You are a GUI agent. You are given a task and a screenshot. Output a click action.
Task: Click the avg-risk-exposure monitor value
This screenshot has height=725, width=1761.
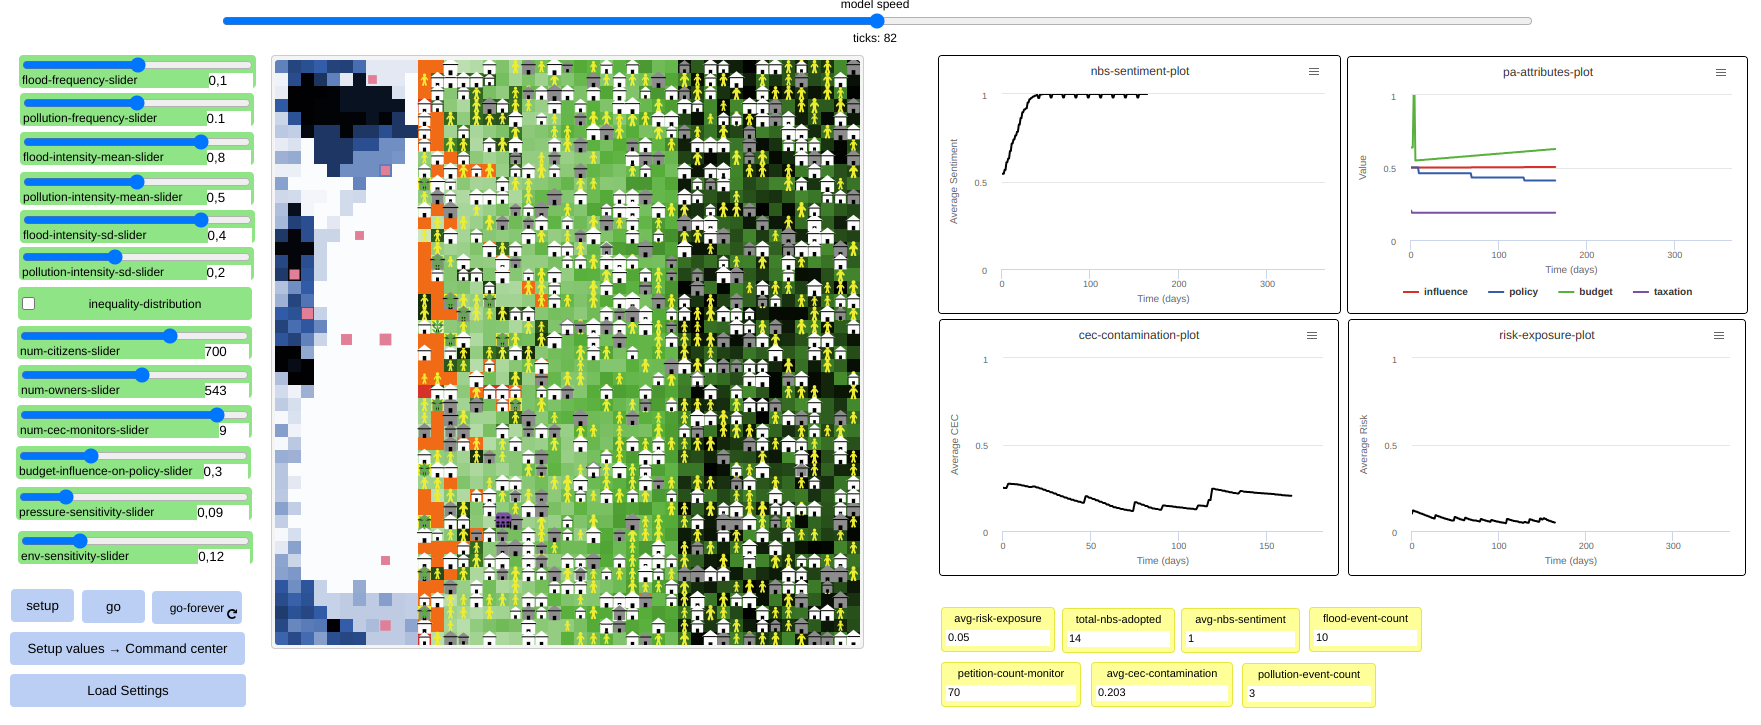[x=998, y=638]
